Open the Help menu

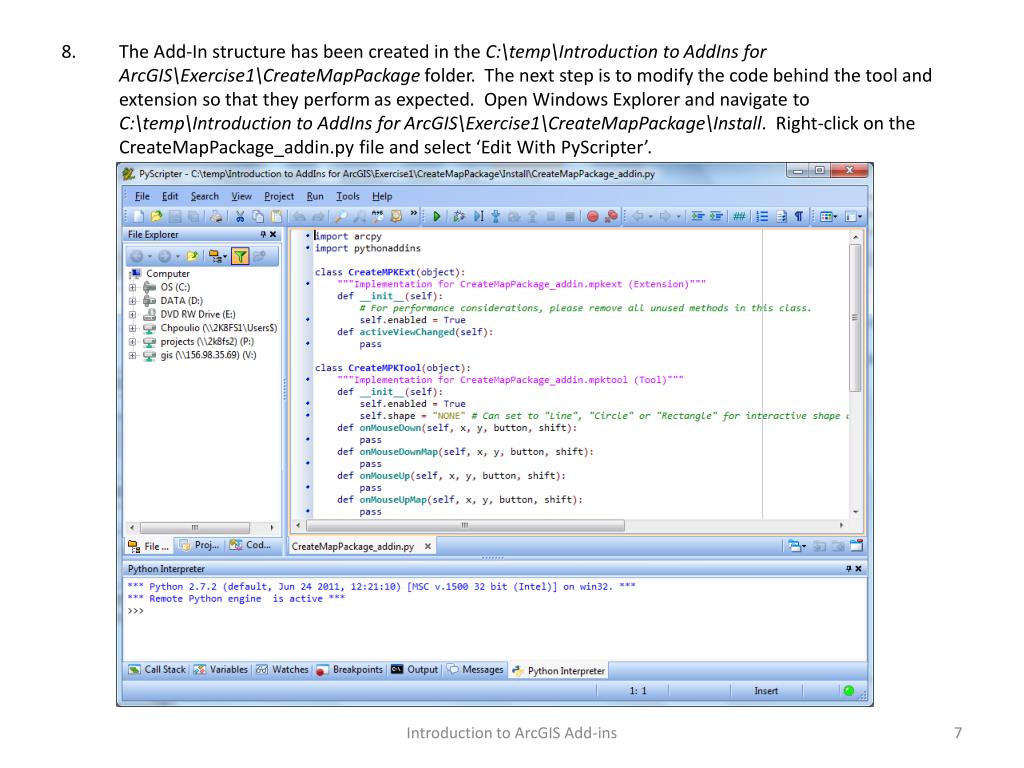382,196
